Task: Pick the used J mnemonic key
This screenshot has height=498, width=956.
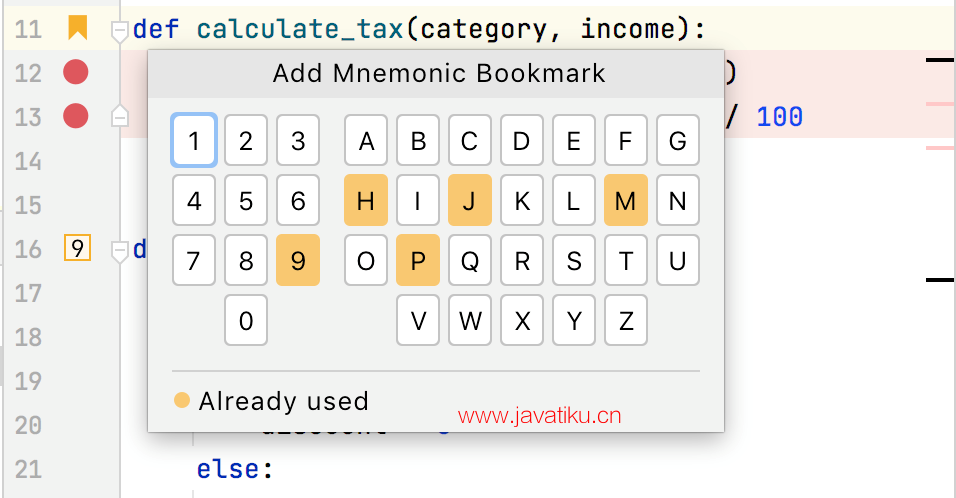Action: click(x=470, y=200)
